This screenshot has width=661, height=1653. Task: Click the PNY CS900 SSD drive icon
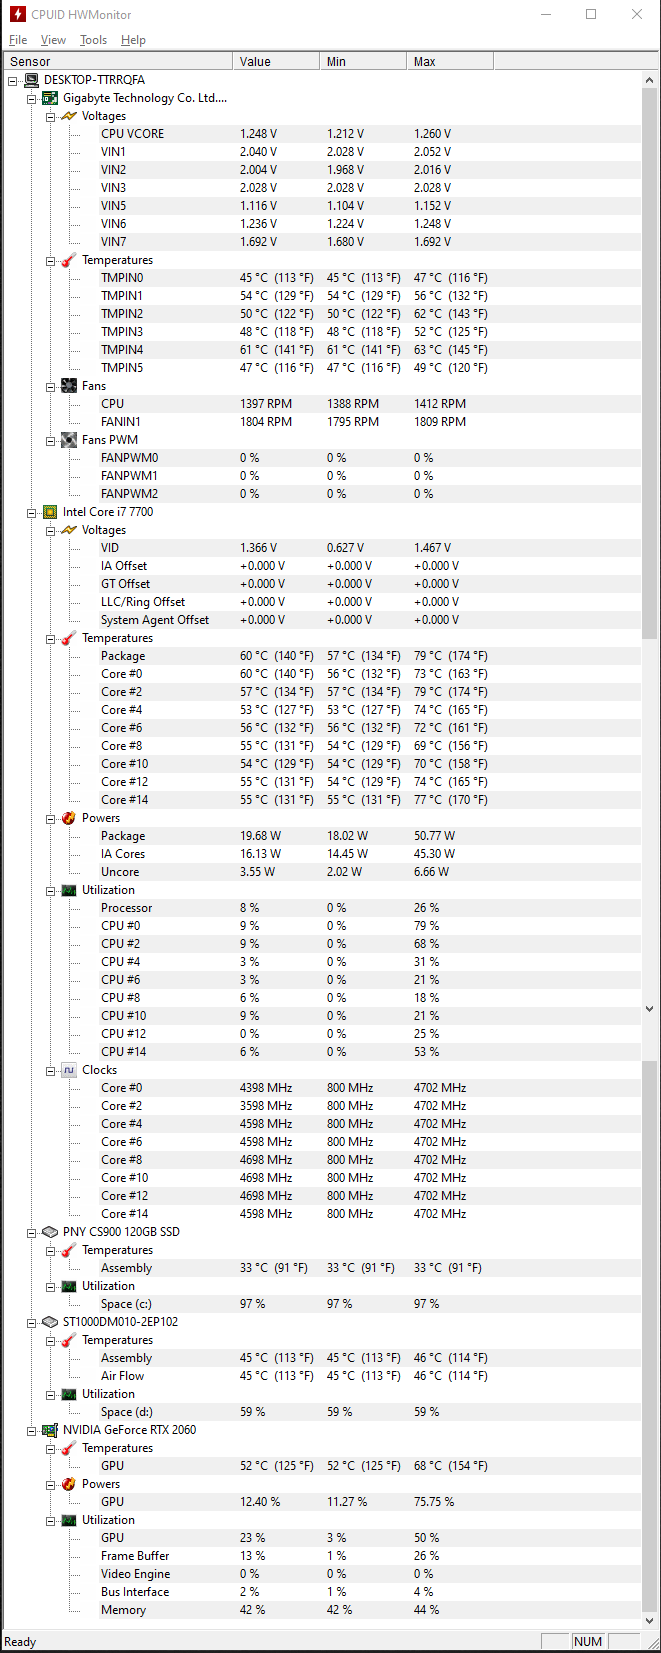coord(50,1232)
